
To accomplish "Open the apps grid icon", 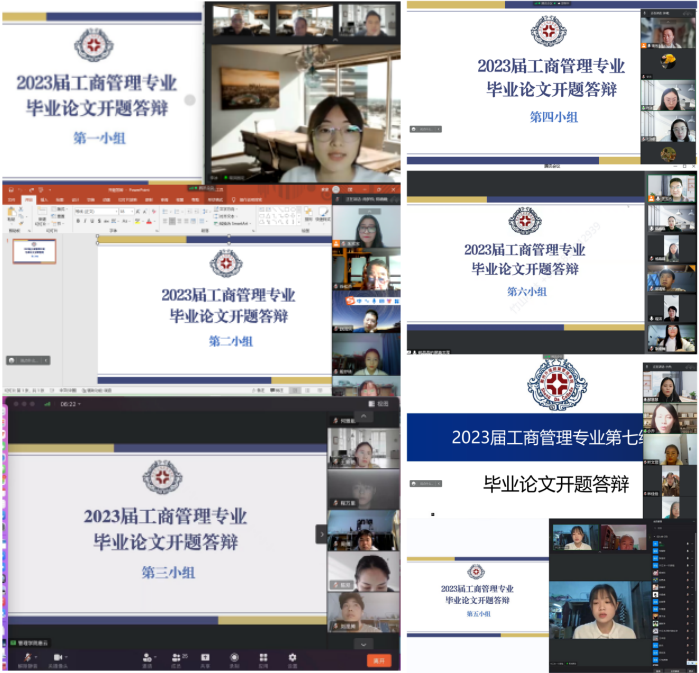I will click(263, 657).
